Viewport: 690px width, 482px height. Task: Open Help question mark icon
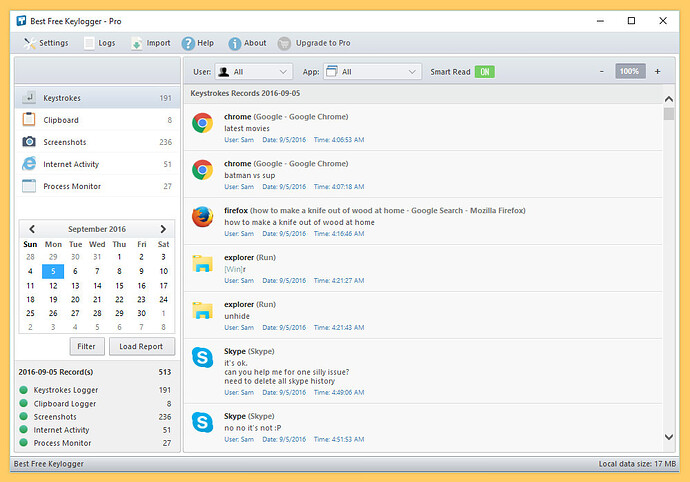[x=188, y=43]
